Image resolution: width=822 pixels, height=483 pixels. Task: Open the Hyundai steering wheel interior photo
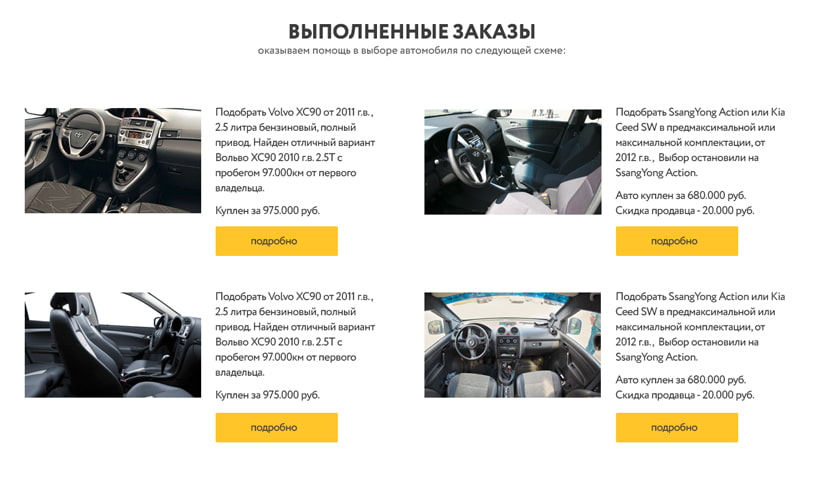point(513,162)
